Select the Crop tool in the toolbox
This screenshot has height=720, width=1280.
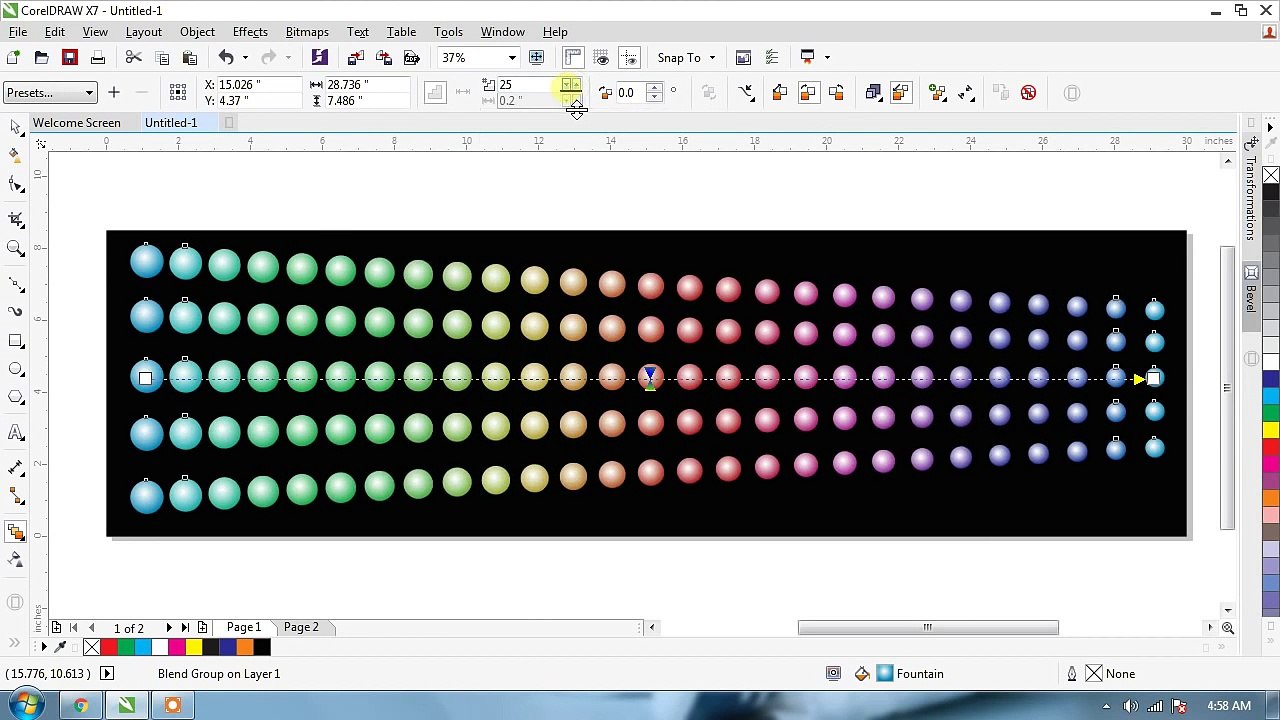click(15, 218)
